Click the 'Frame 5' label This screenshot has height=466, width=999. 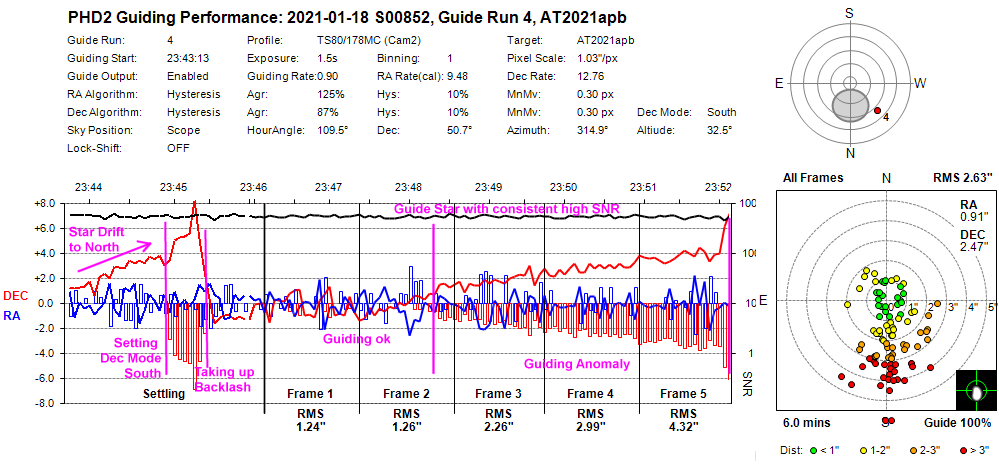pos(685,394)
